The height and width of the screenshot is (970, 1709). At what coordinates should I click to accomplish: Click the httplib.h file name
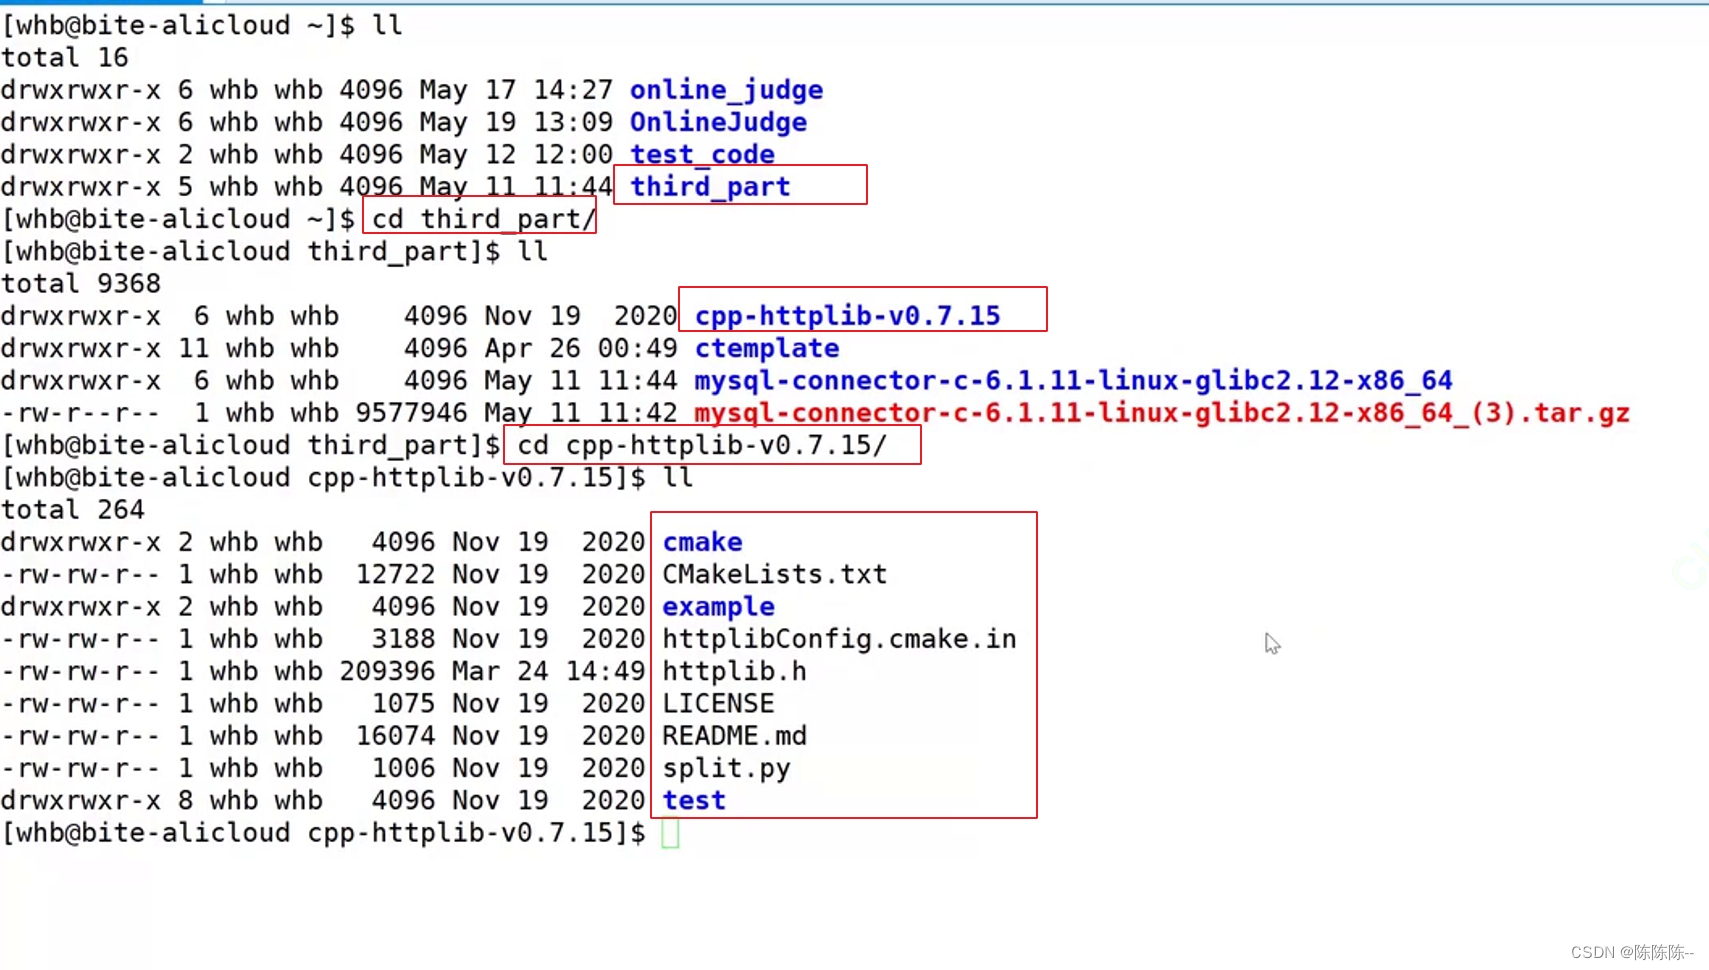(734, 671)
